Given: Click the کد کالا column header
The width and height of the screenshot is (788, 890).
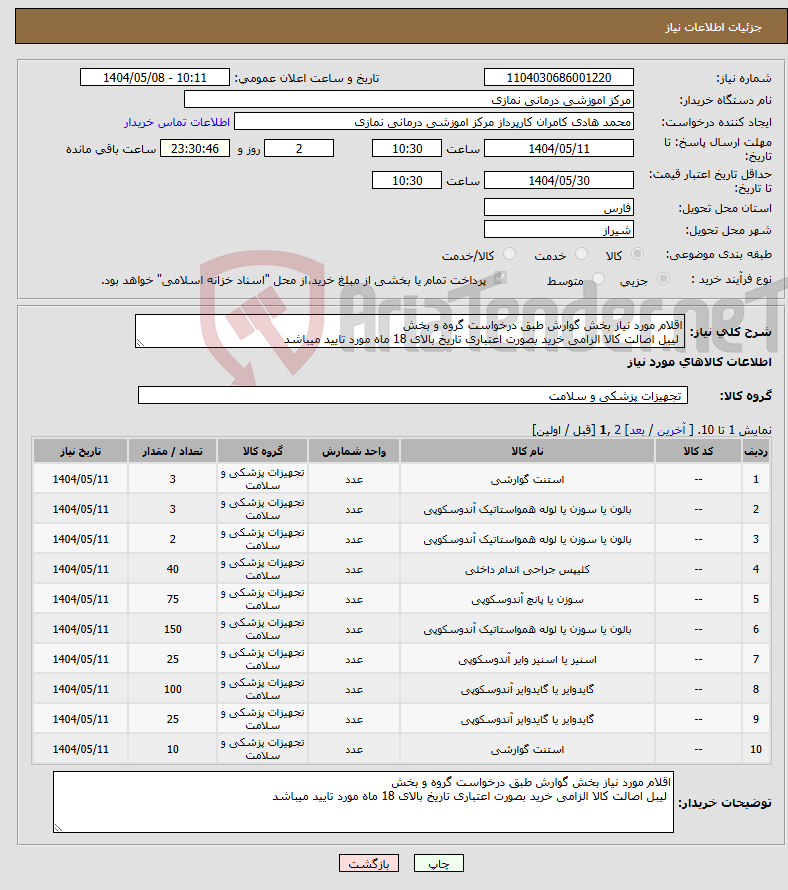Looking at the screenshot, I should pos(698,451).
